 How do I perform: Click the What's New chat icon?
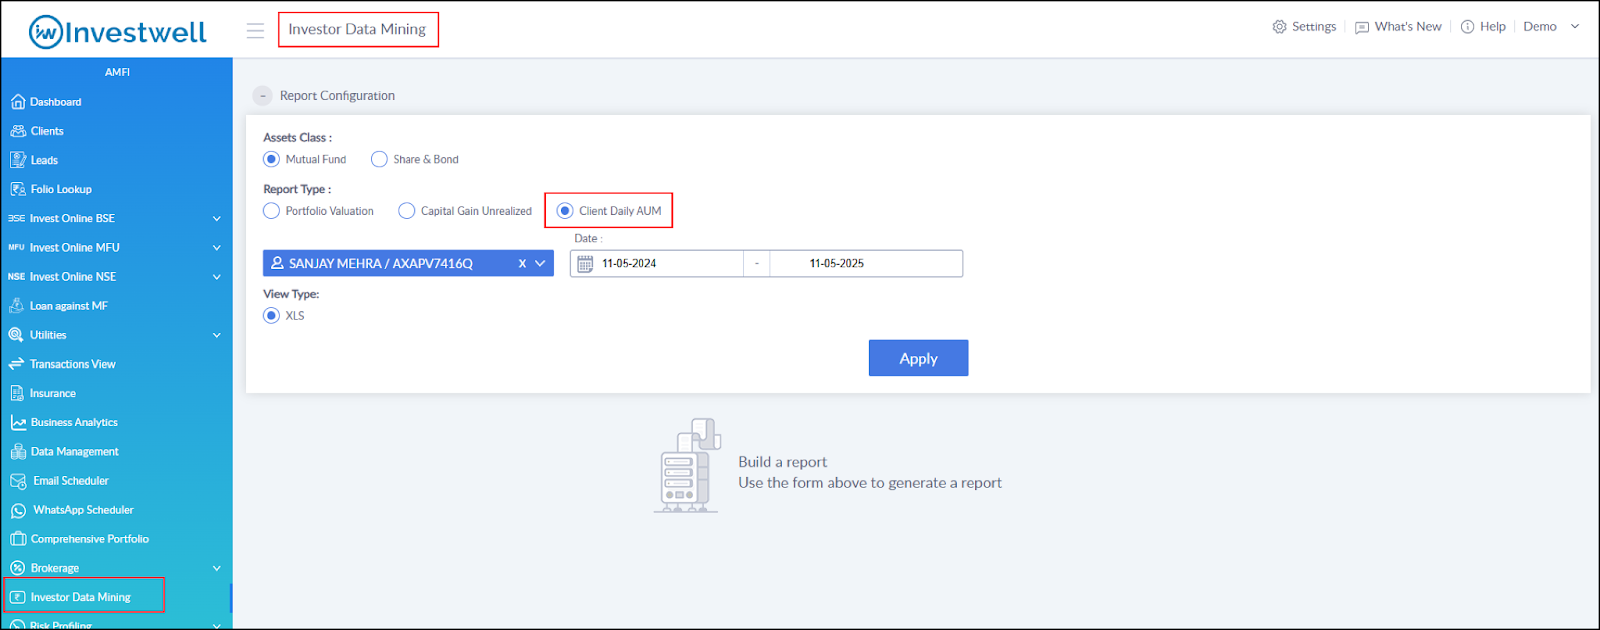1361,27
